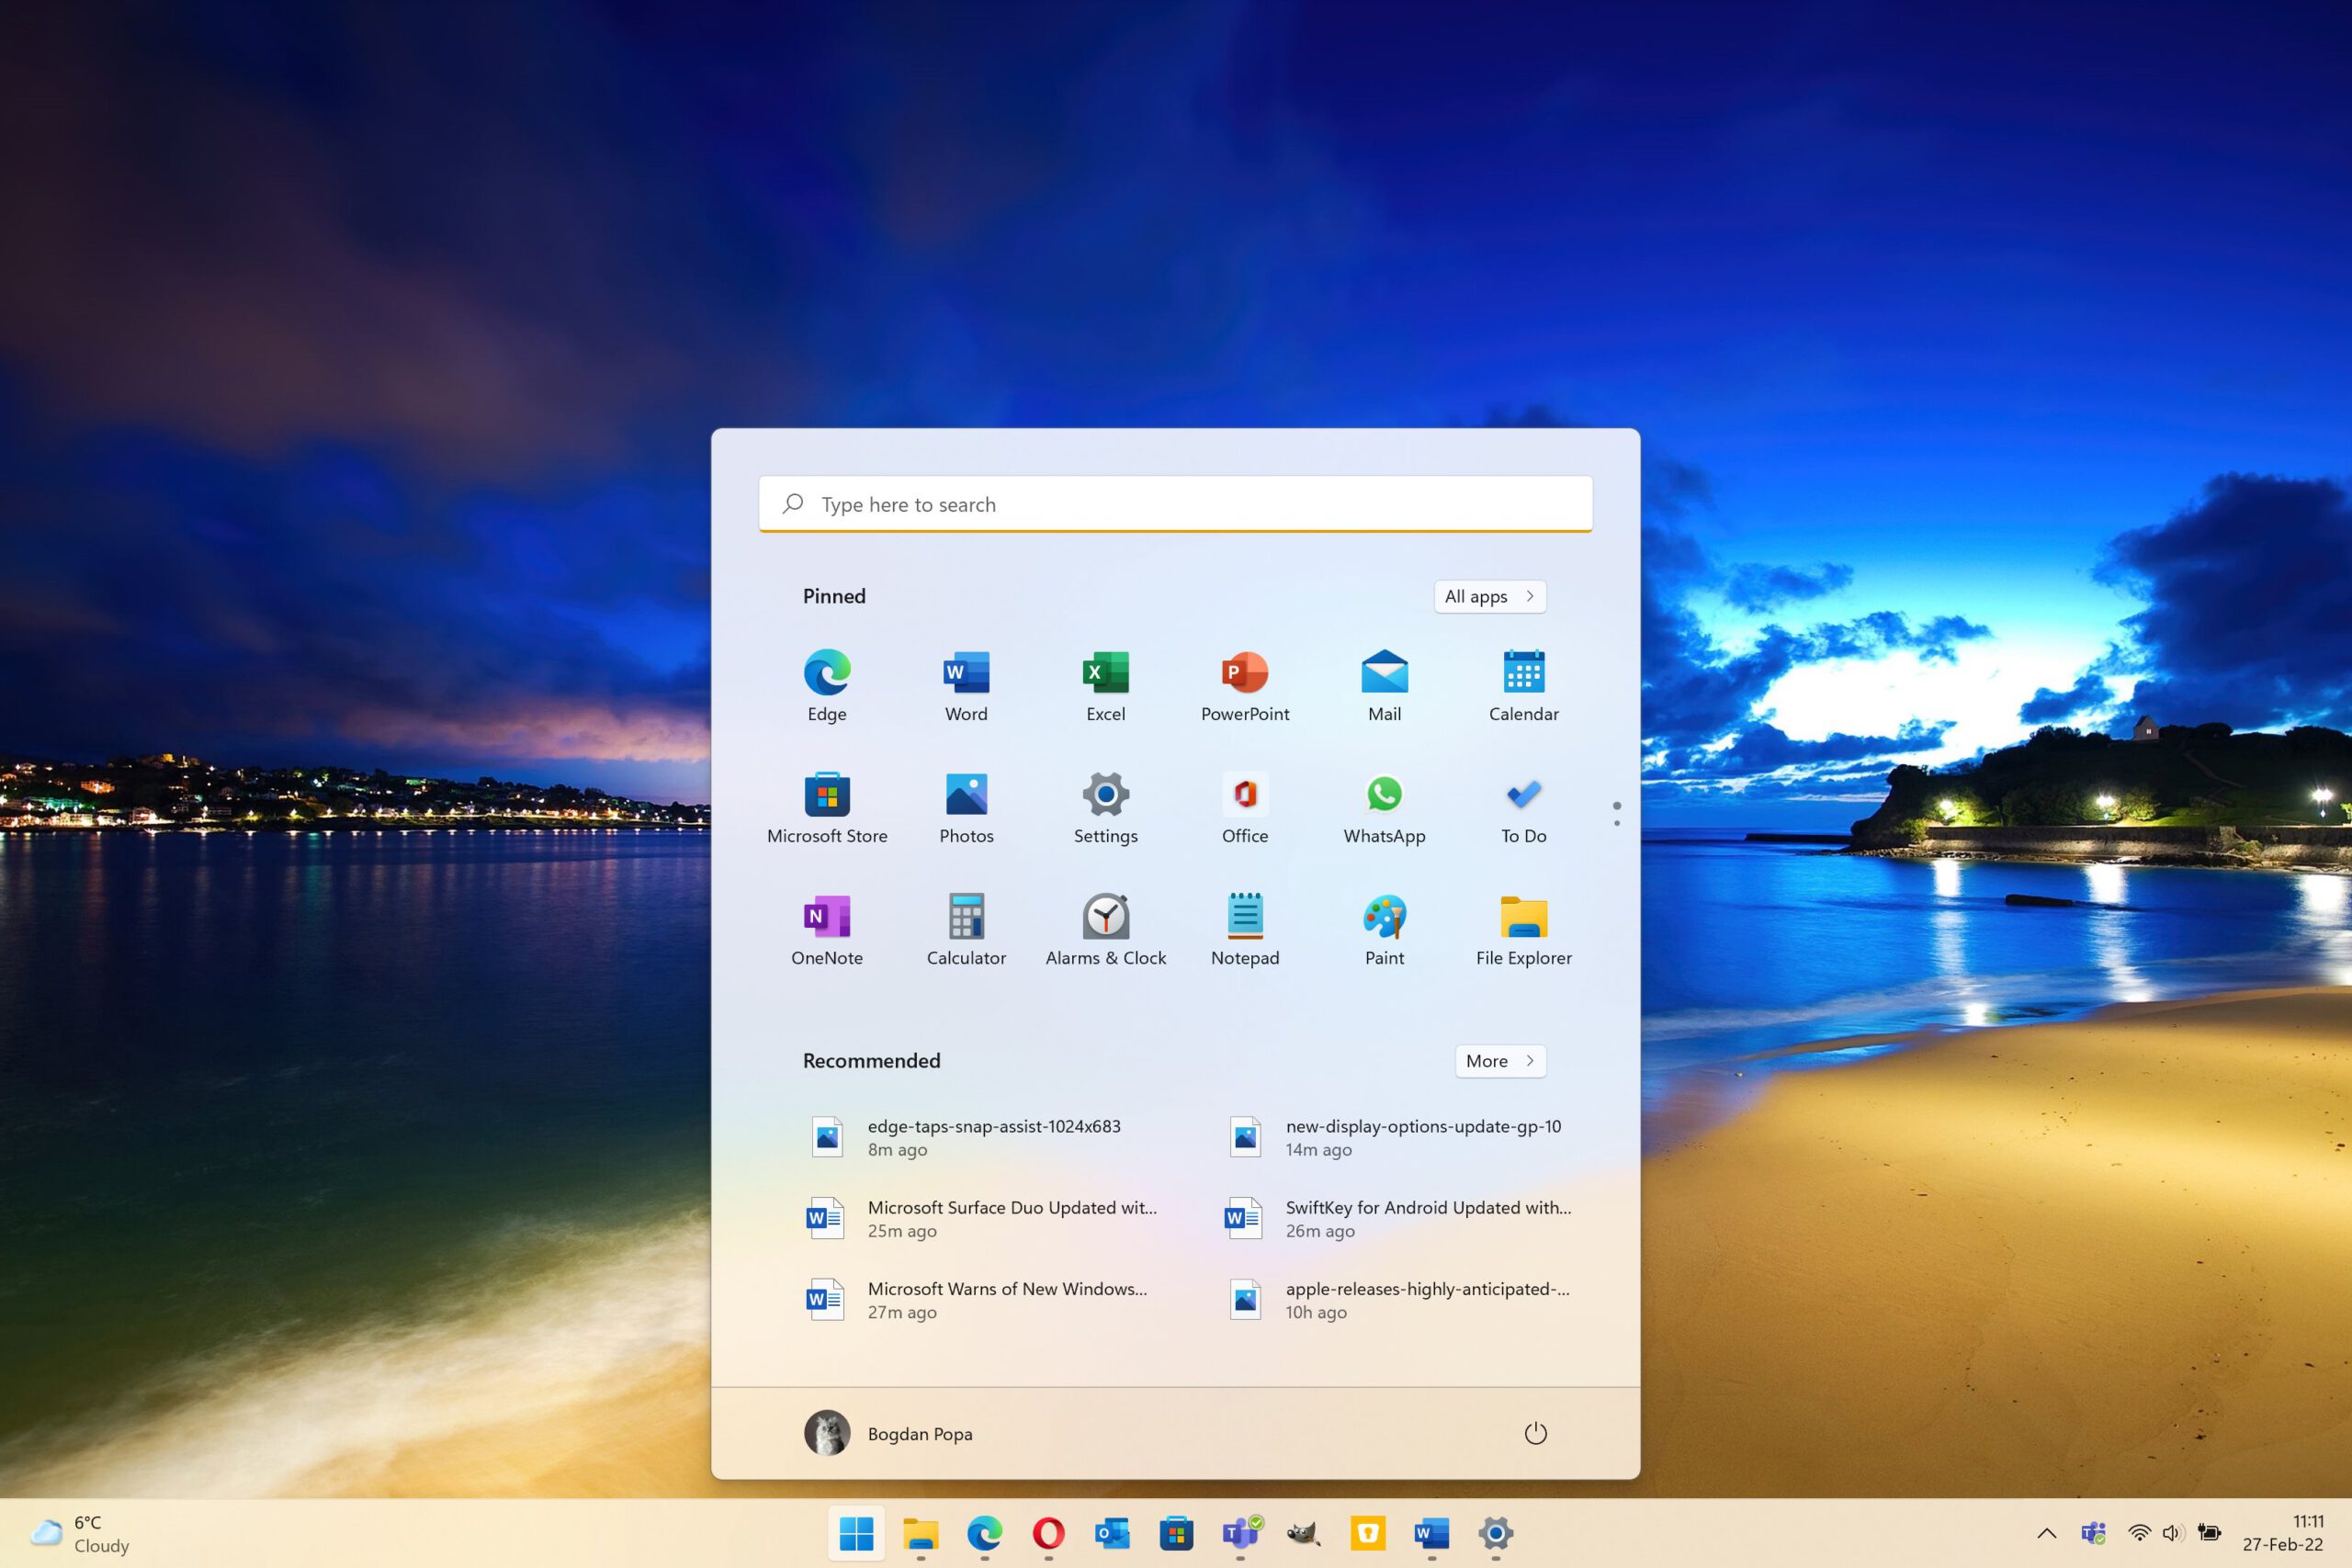The width and height of the screenshot is (2352, 1568).
Task: Open Microsoft Store in pinned apps
Action: [827, 808]
